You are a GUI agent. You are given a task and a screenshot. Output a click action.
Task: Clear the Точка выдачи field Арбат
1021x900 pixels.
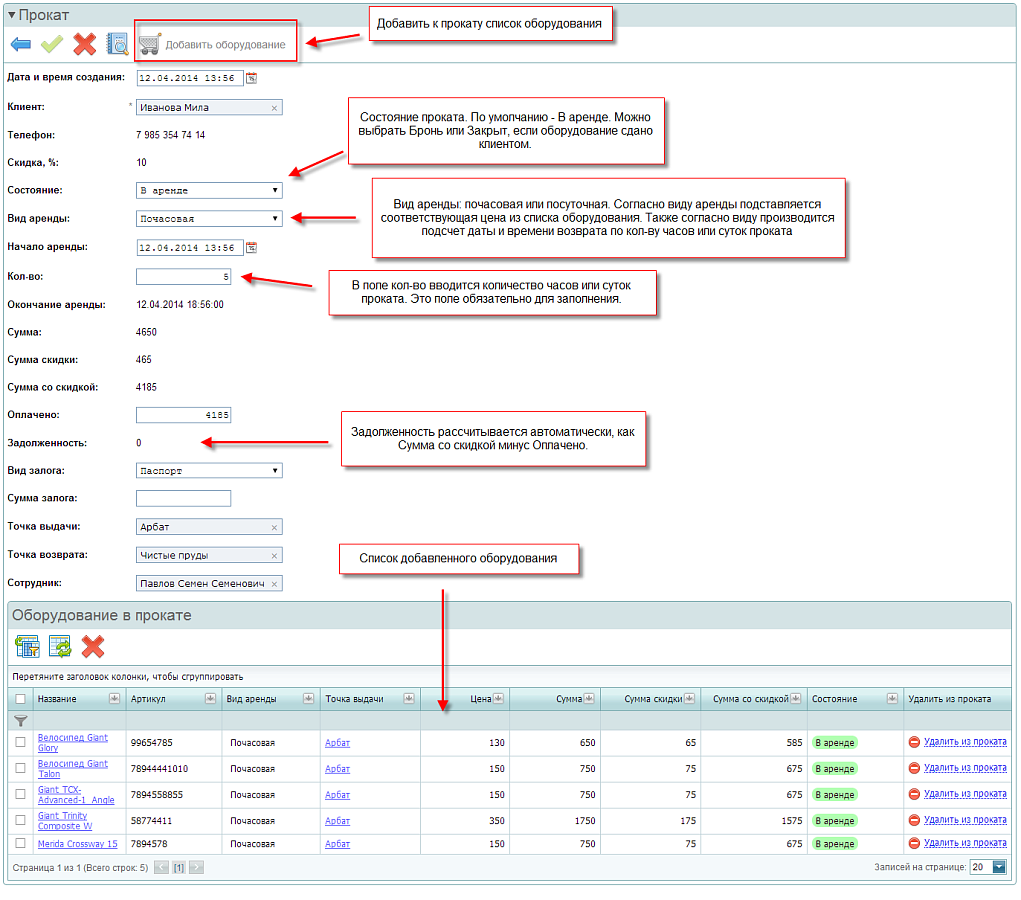[274, 527]
